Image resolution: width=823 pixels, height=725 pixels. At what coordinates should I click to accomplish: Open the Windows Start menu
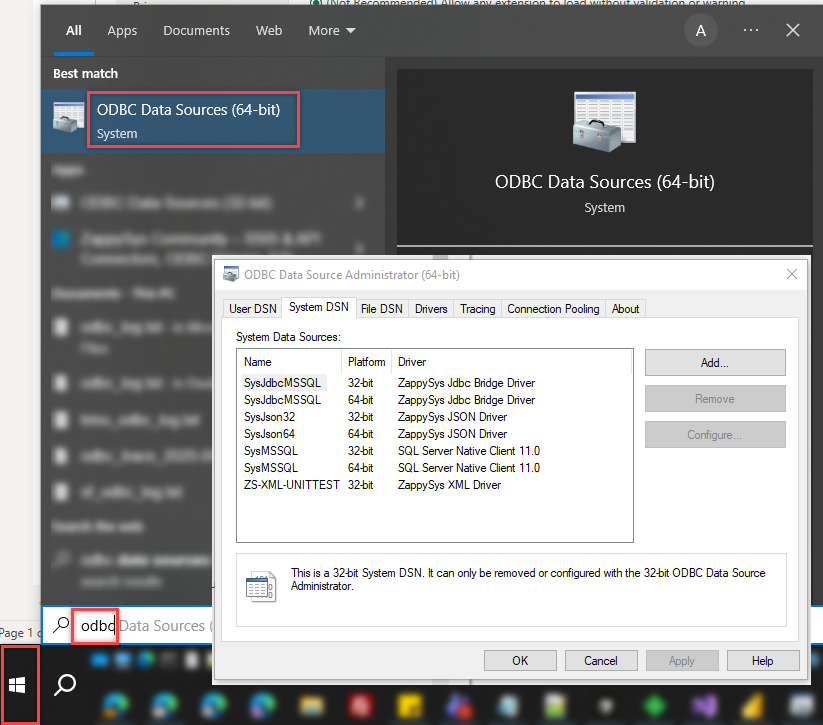coord(18,684)
